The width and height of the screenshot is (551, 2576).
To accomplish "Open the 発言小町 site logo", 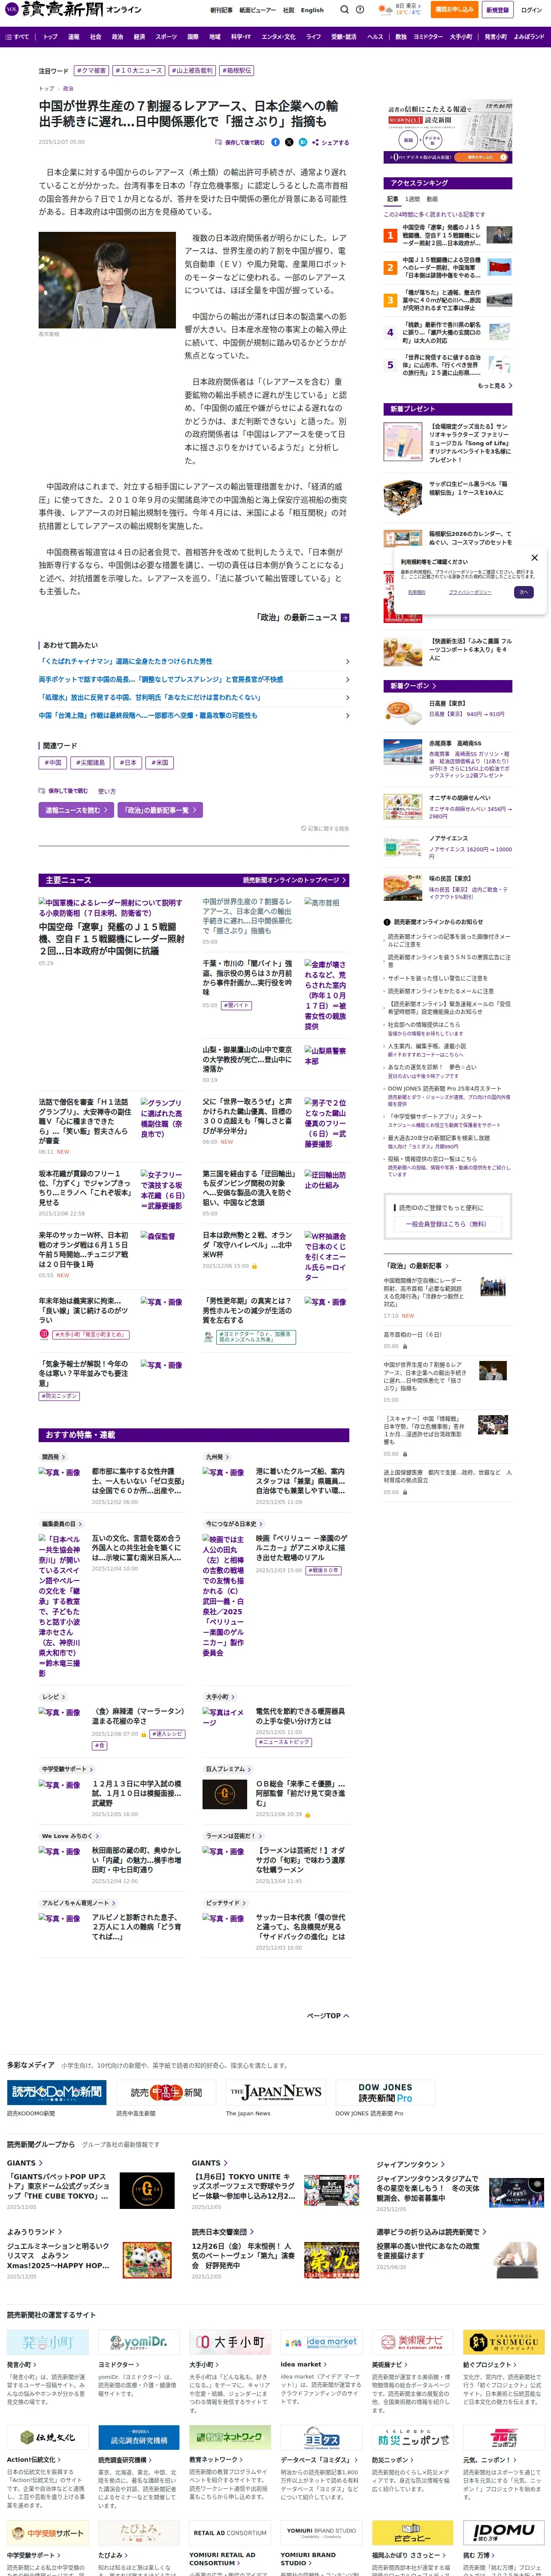I will (x=47, y=2342).
